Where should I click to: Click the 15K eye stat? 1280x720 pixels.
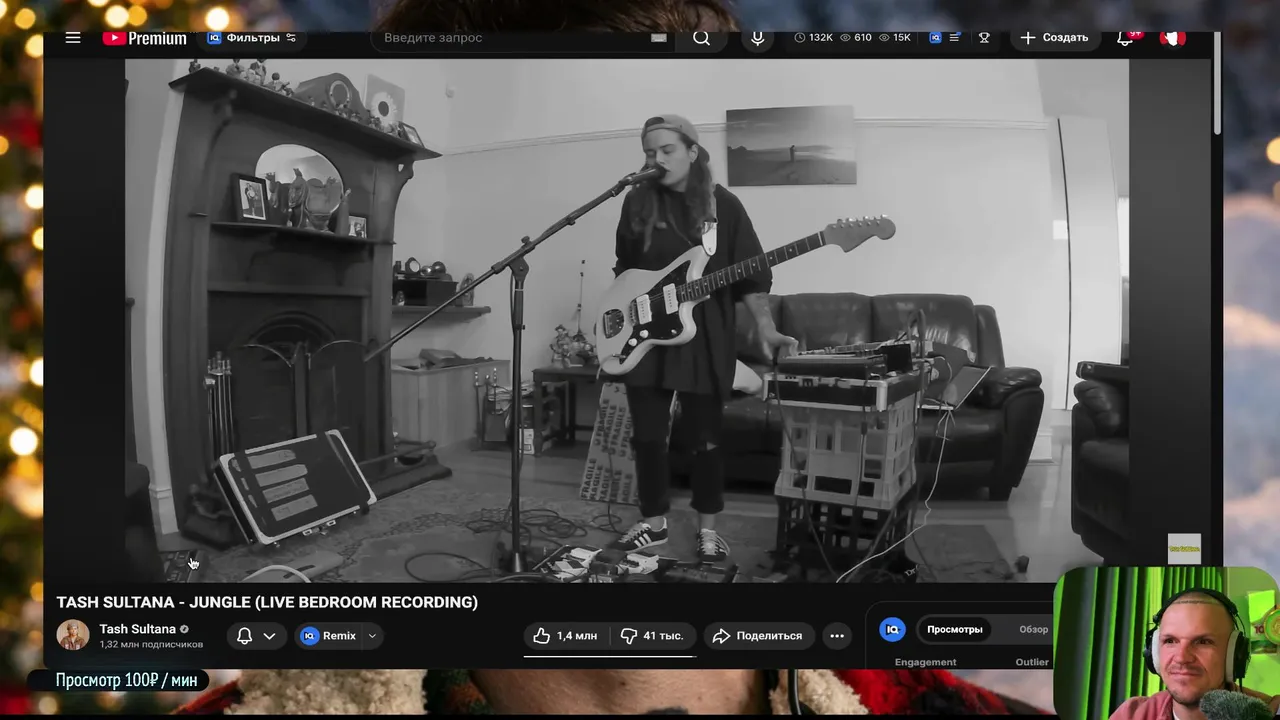(894, 38)
